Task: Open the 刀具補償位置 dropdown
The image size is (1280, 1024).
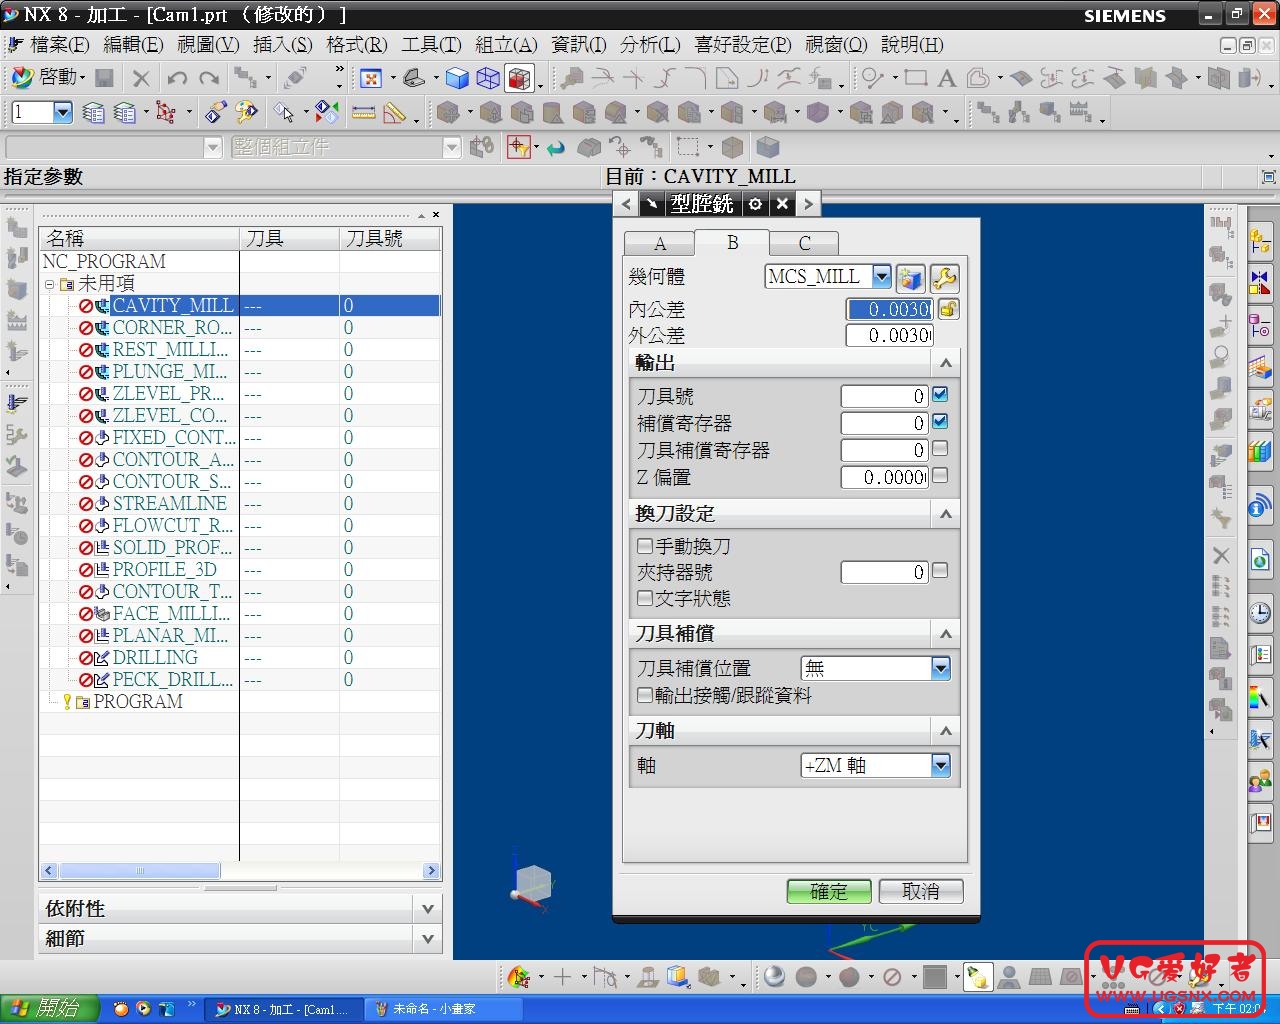Action: 940,668
